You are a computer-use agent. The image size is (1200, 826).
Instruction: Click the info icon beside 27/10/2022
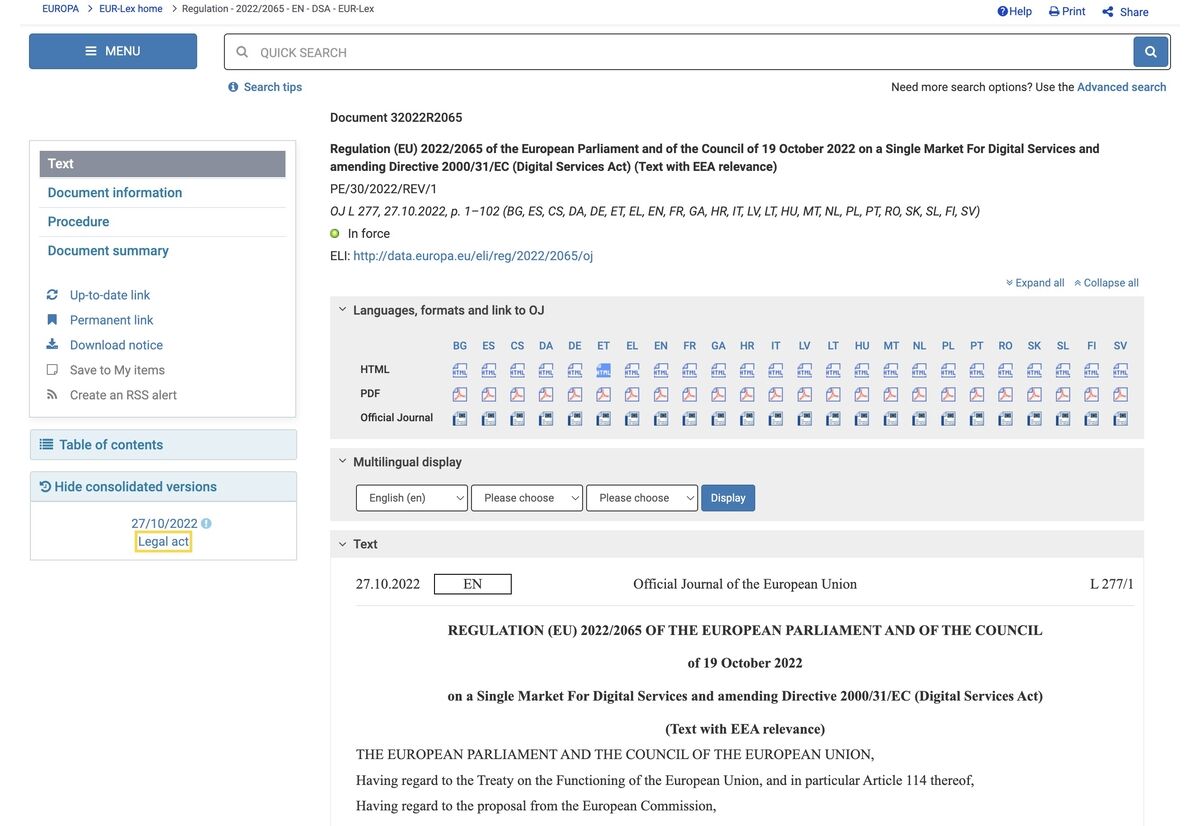[x=206, y=524]
